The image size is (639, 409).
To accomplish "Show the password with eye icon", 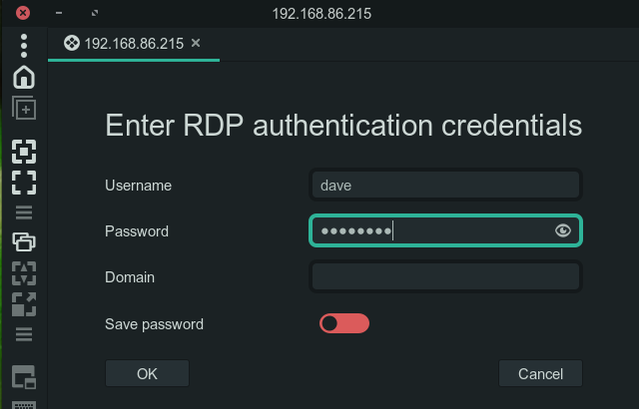I will tap(563, 231).
